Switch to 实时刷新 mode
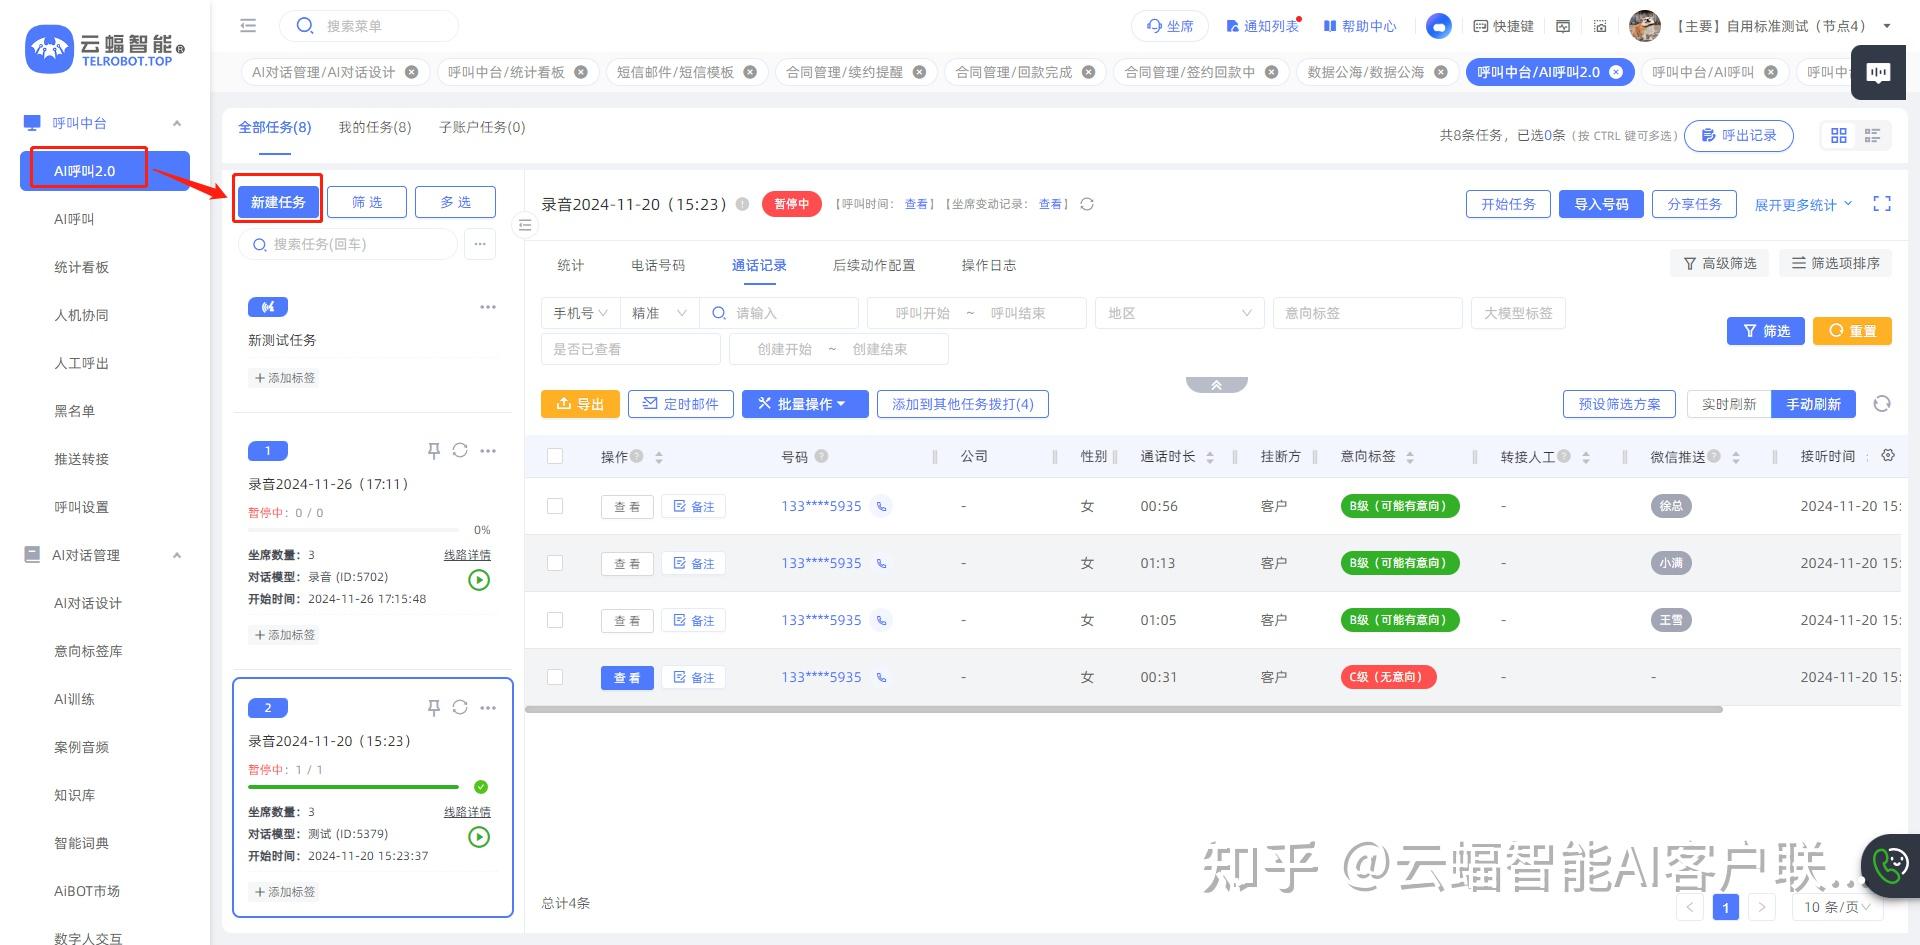Screen dimensions: 1920x945 [x=1729, y=404]
